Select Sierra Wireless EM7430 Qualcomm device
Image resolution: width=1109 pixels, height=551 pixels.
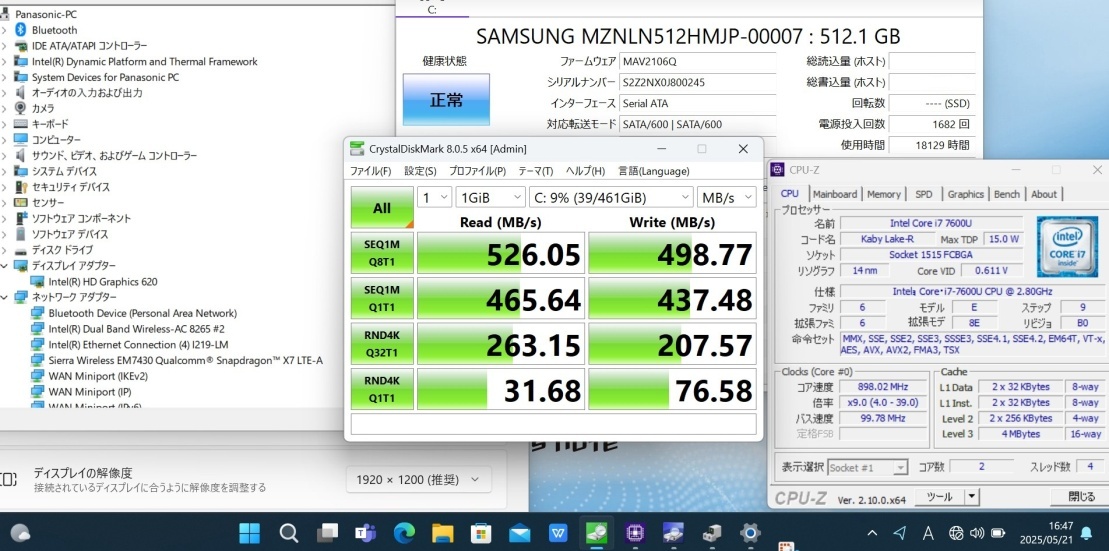pos(185,360)
